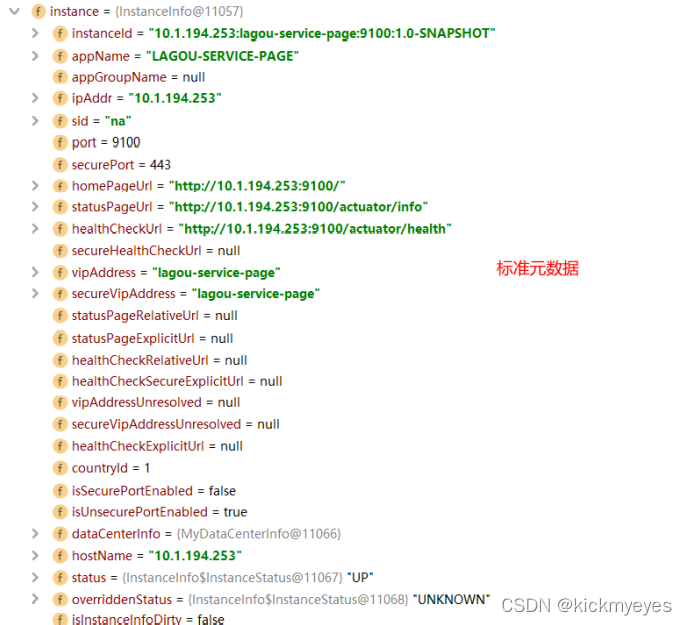Expand the hostName field
This screenshot has height=625, width=687.
click(35, 556)
